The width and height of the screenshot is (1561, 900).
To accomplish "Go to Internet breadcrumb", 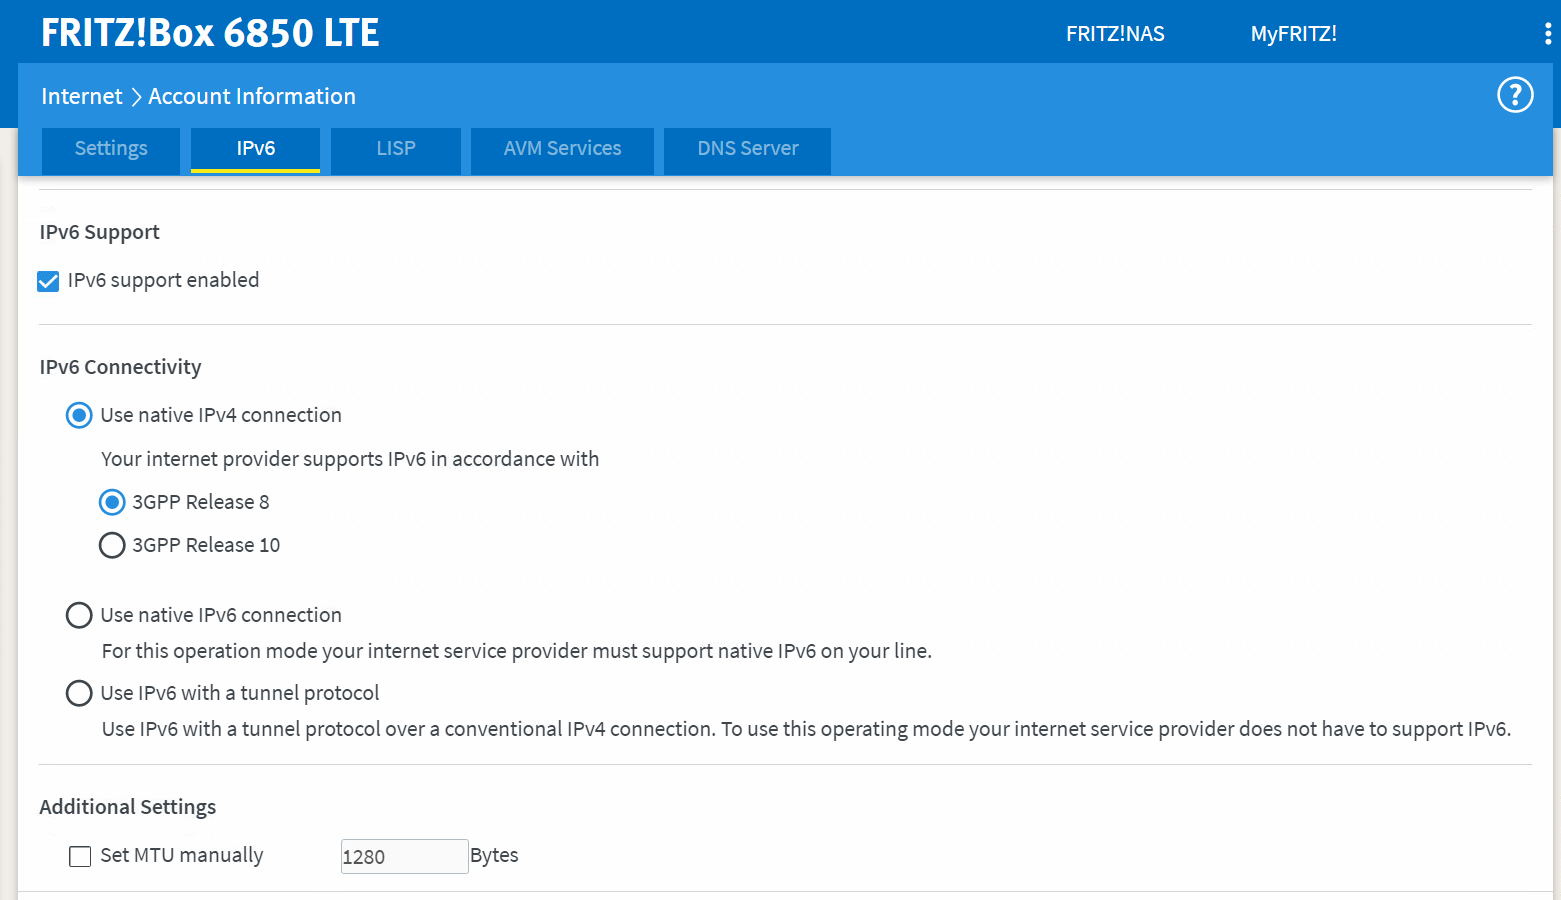I will [82, 96].
